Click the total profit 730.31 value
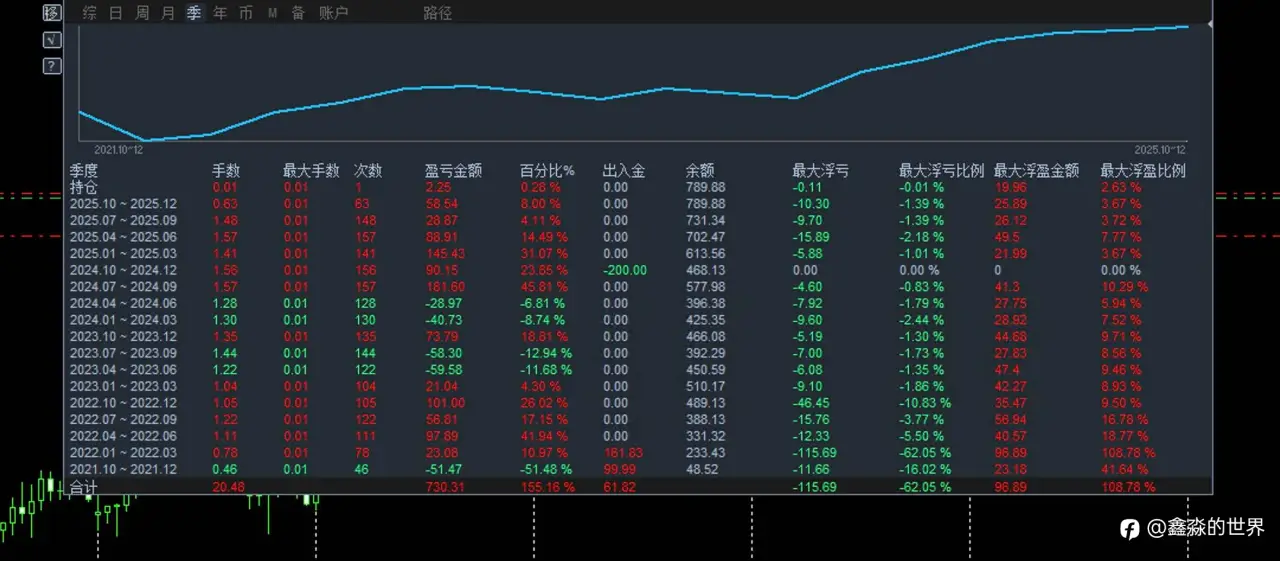Image resolution: width=1280 pixels, height=561 pixels. (x=444, y=487)
